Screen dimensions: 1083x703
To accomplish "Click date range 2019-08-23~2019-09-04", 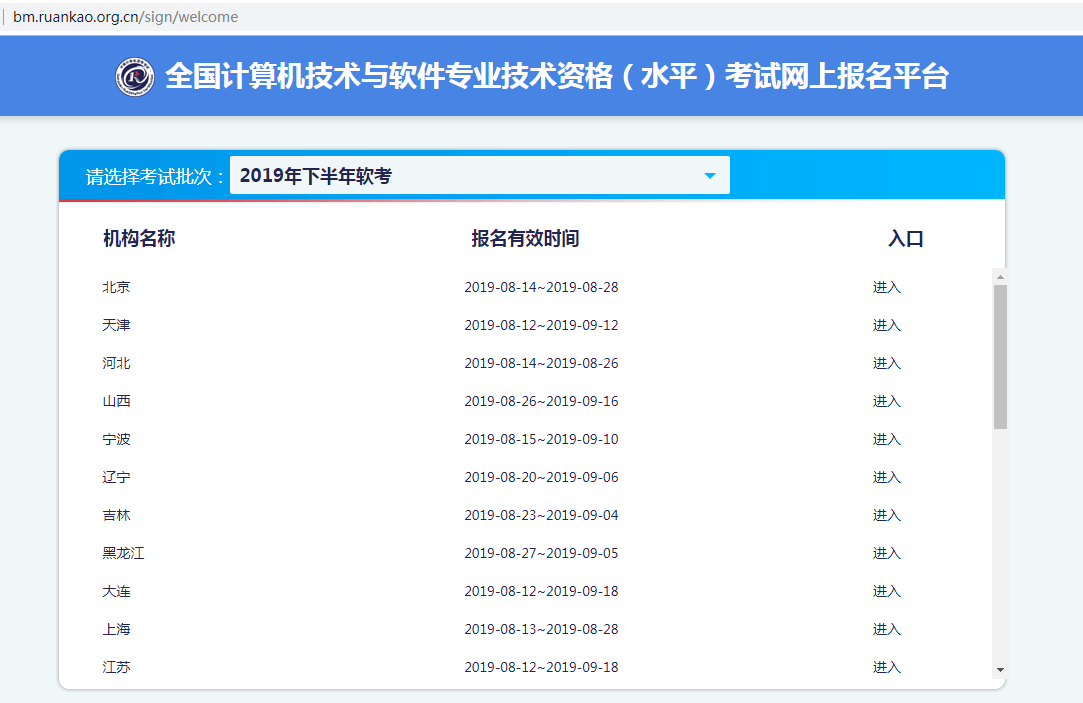I will [x=541, y=515].
